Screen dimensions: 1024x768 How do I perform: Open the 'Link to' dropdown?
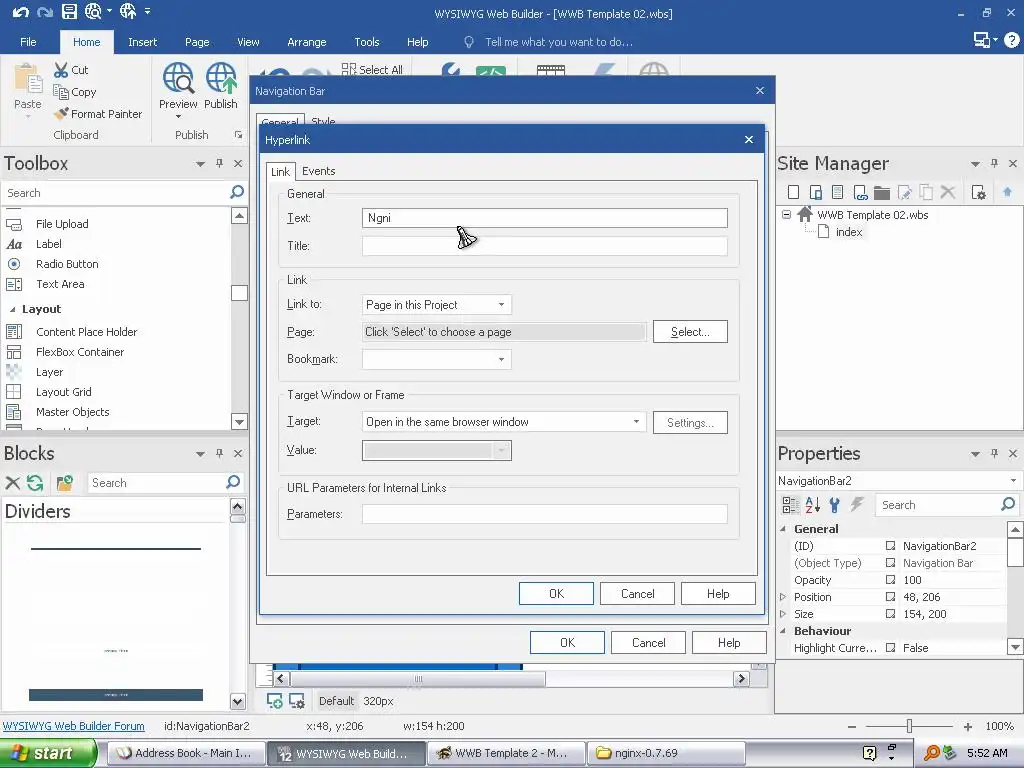click(501, 304)
